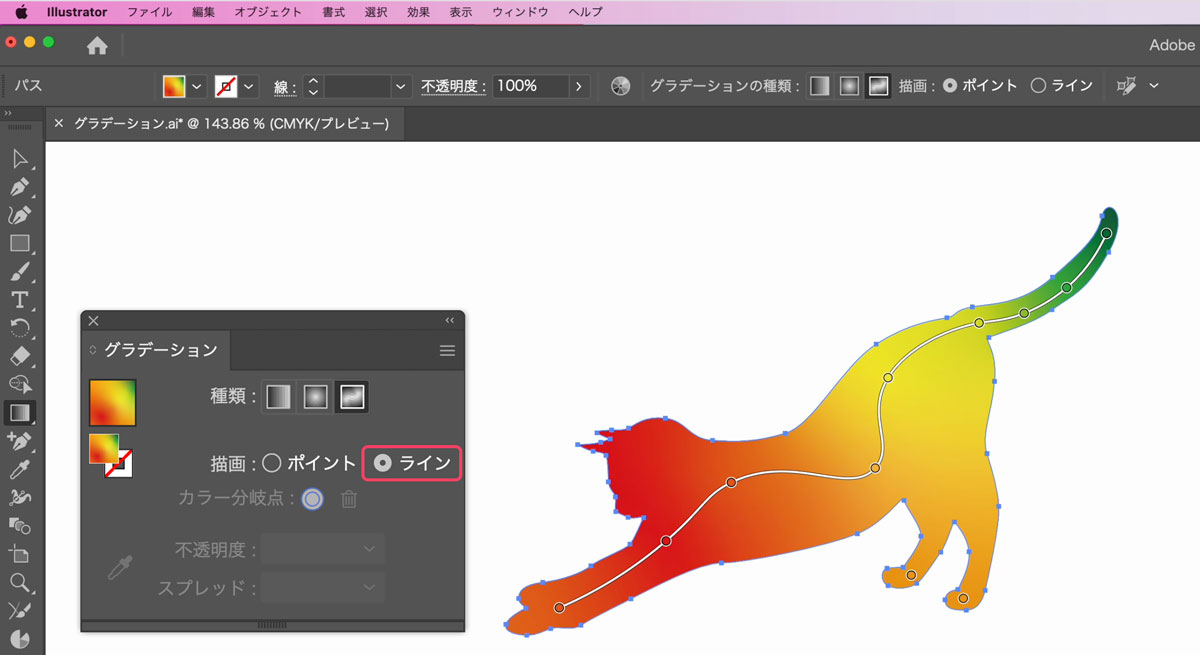This screenshot has height=655, width=1200.
Task: Enable the ライン drawing option
Action: [x=384, y=463]
